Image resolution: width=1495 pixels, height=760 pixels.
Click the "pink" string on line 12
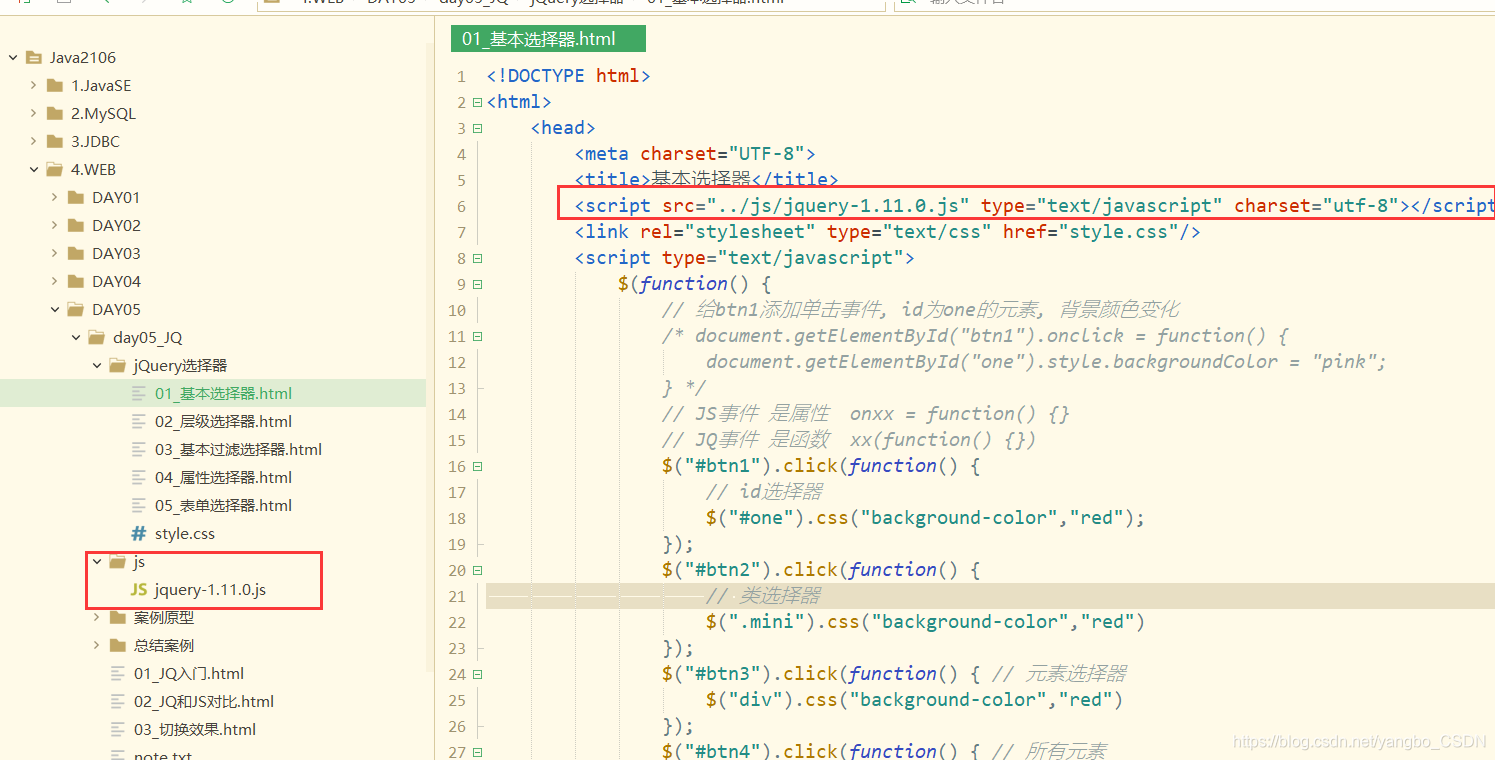[x=1344, y=362]
